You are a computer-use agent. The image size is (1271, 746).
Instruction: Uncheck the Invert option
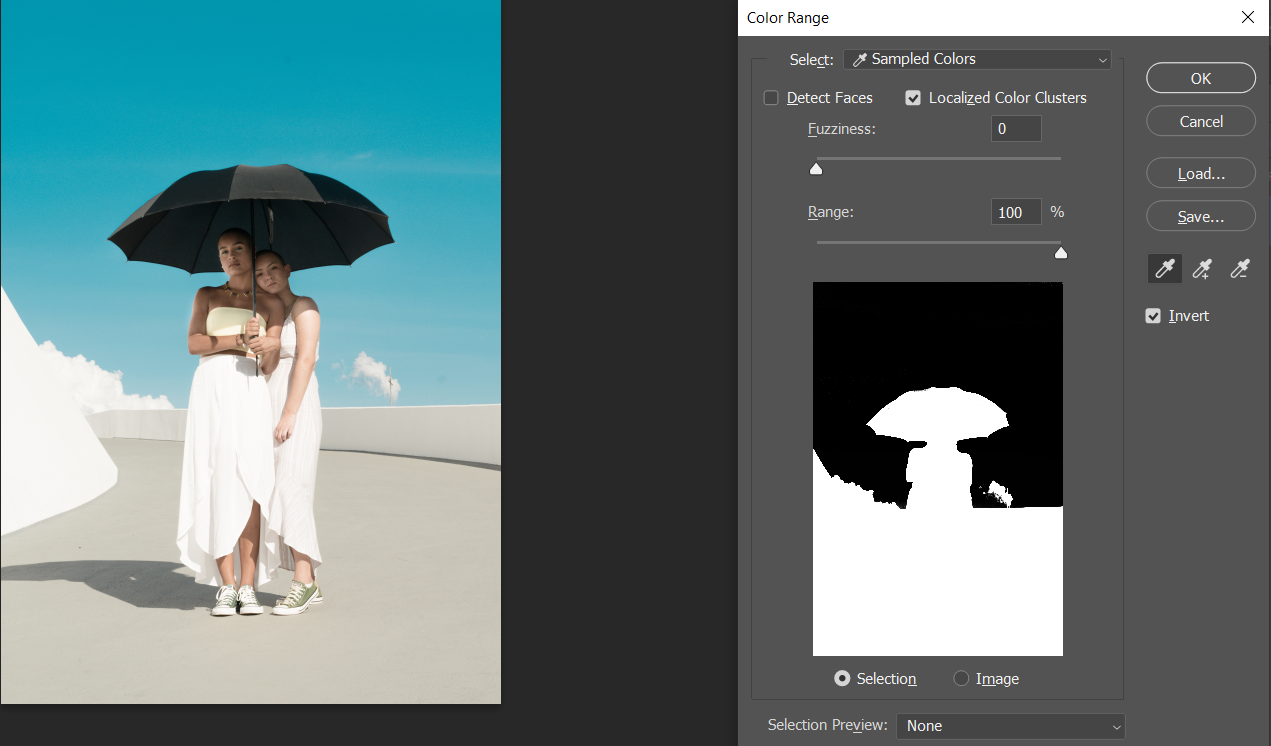tap(1153, 315)
